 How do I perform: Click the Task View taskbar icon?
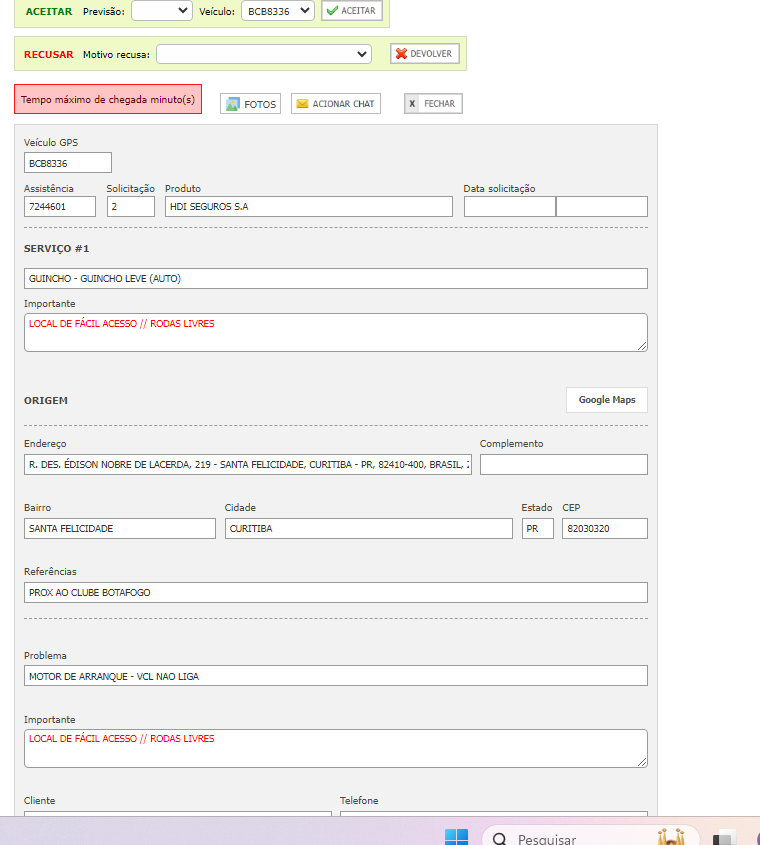point(724,838)
